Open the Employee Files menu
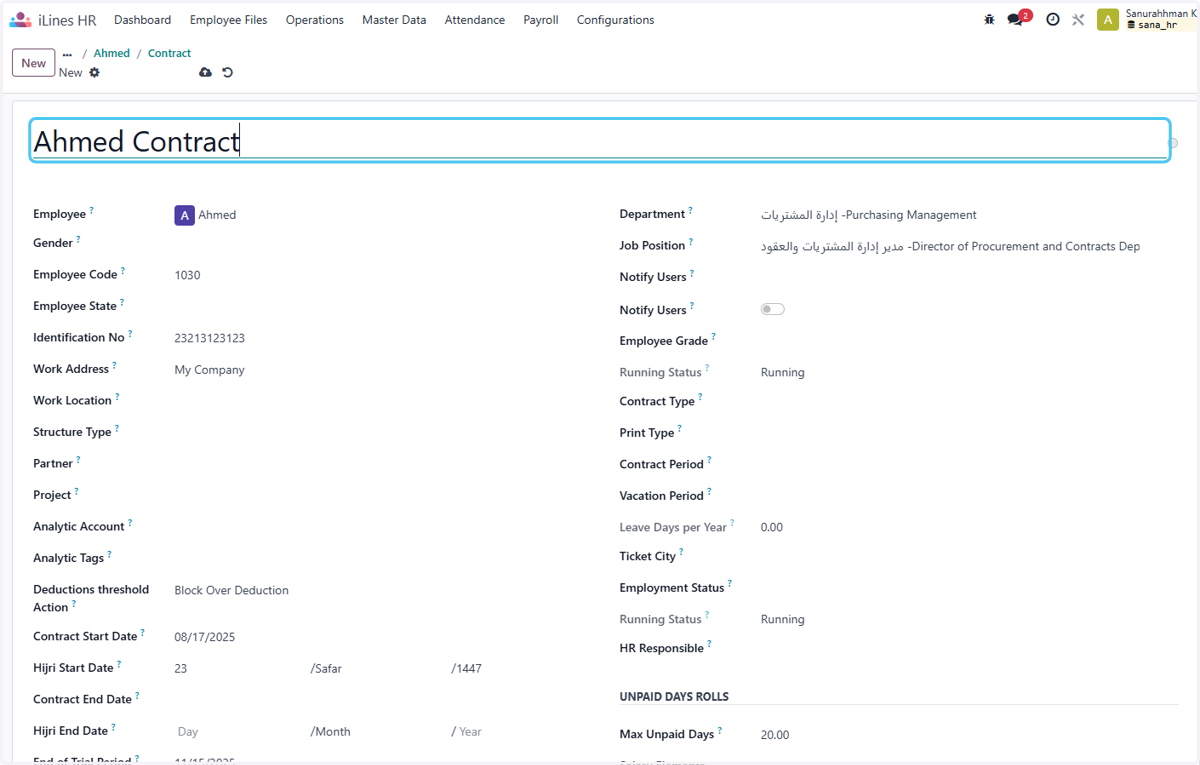 coord(228,20)
